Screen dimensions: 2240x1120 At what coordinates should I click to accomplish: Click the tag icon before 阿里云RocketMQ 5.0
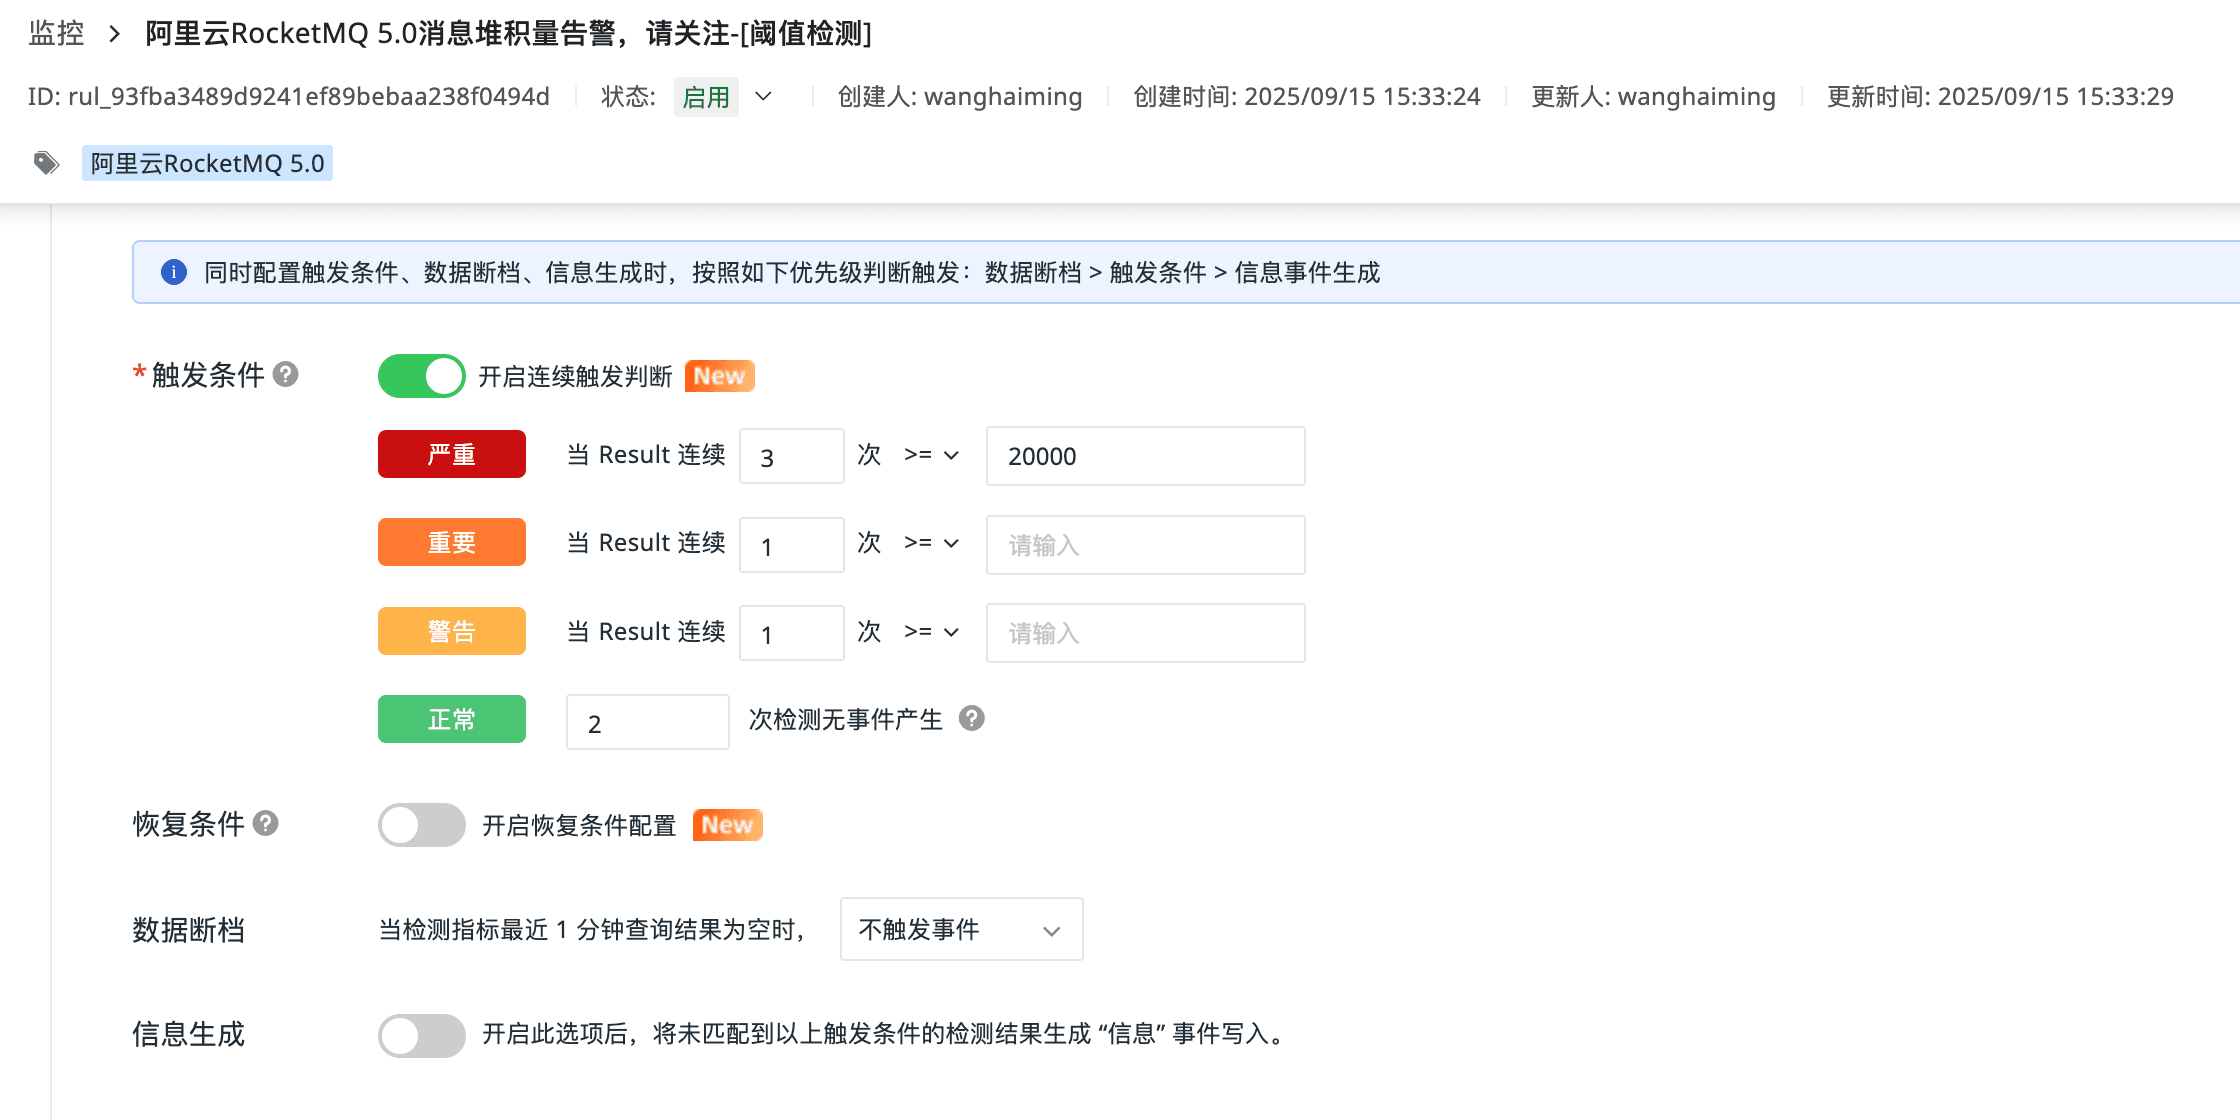pos(46,163)
